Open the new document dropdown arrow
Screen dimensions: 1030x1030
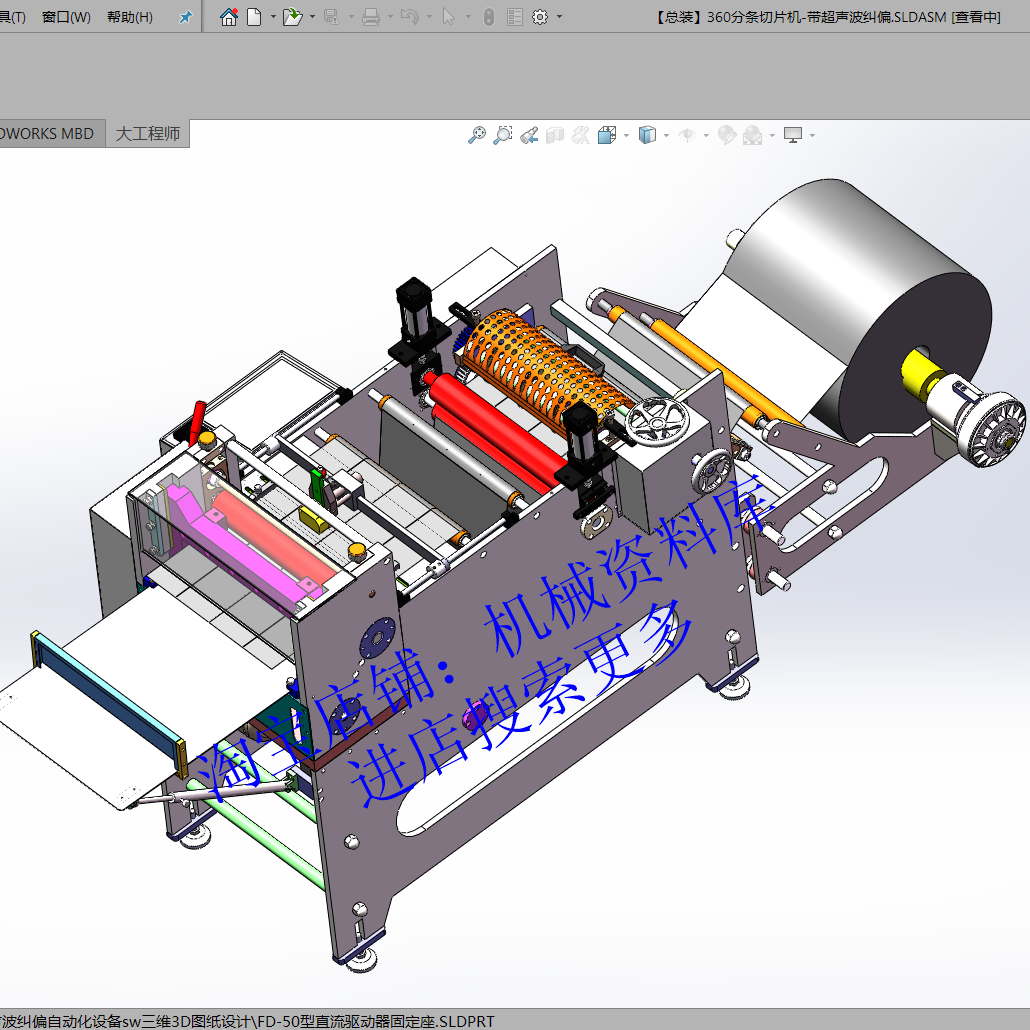click(273, 16)
